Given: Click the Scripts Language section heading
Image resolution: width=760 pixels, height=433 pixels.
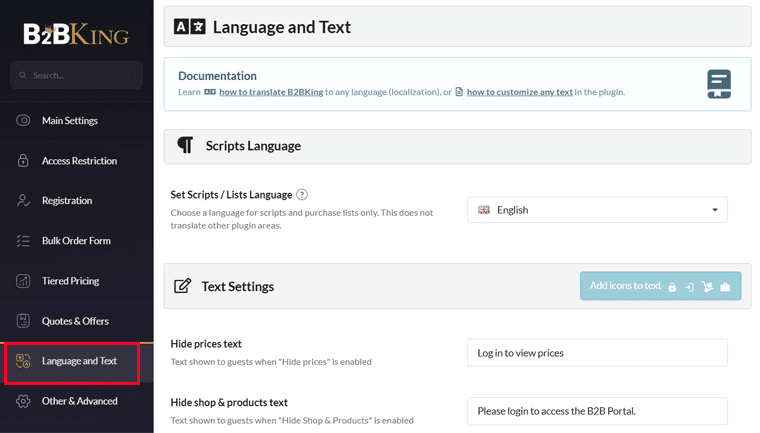Looking at the screenshot, I should 253,145.
